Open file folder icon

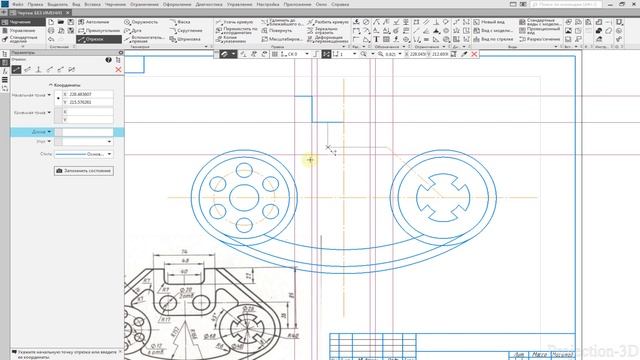click(61, 22)
